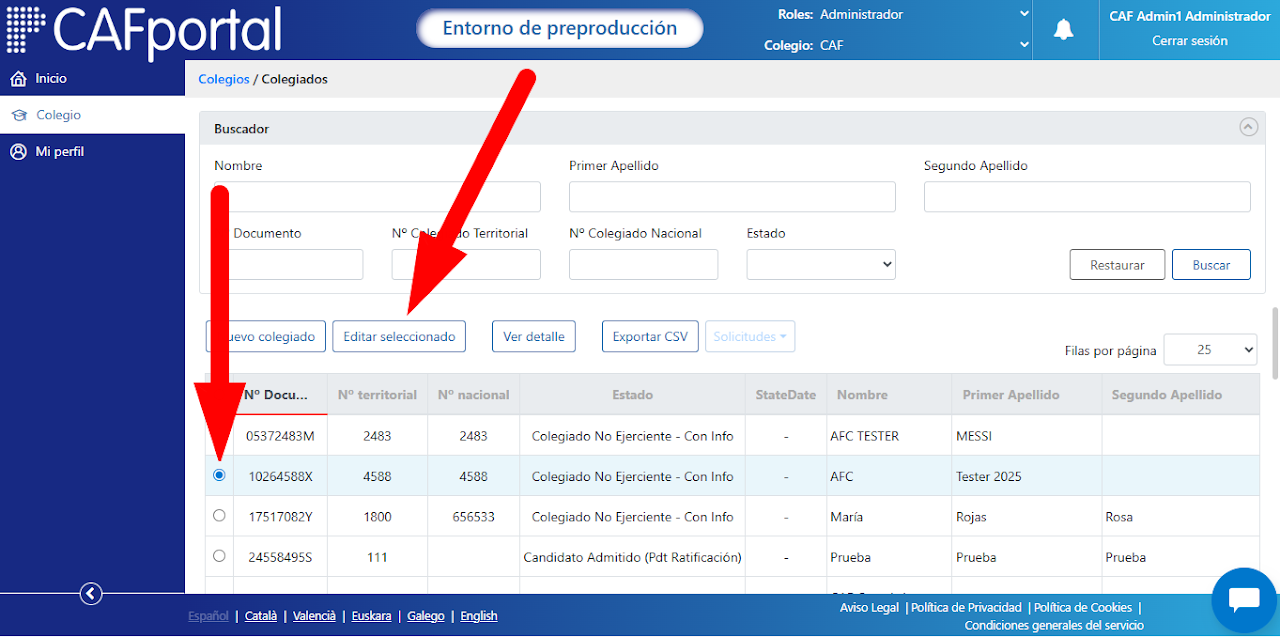Open notifications bell icon
Viewport: 1280px width, 637px height.
[1064, 30]
